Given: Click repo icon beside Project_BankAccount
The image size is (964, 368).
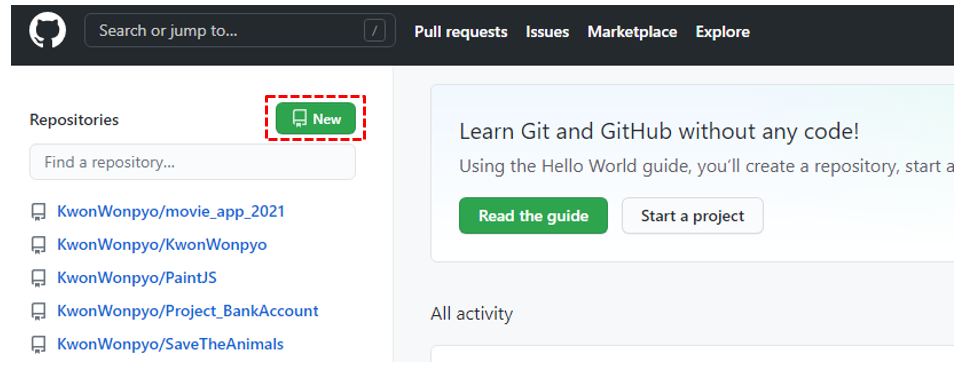Looking at the screenshot, I should click(x=39, y=311).
